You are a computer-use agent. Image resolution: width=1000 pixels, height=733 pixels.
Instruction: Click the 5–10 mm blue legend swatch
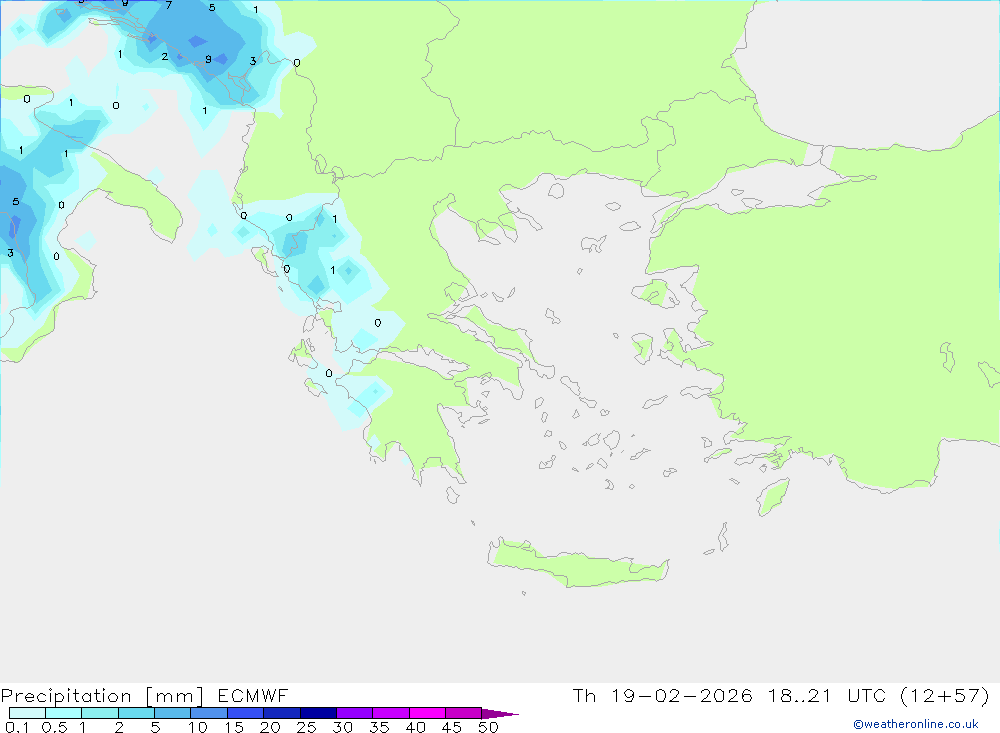(172, 713)
